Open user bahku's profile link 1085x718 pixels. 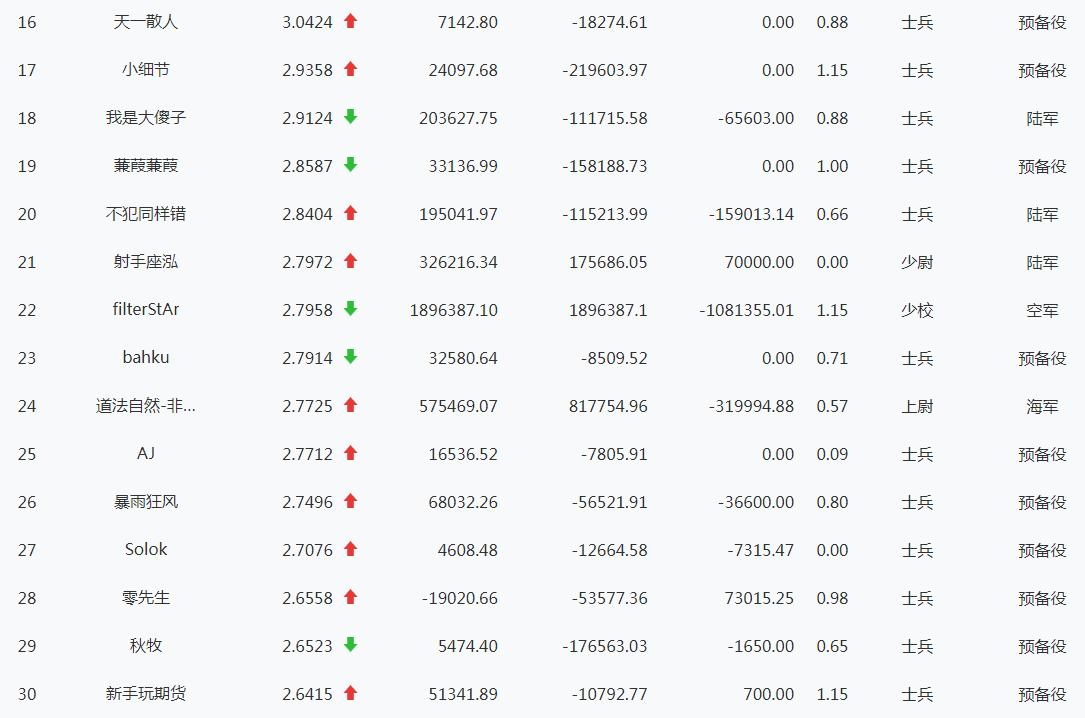tap(146, 357)
